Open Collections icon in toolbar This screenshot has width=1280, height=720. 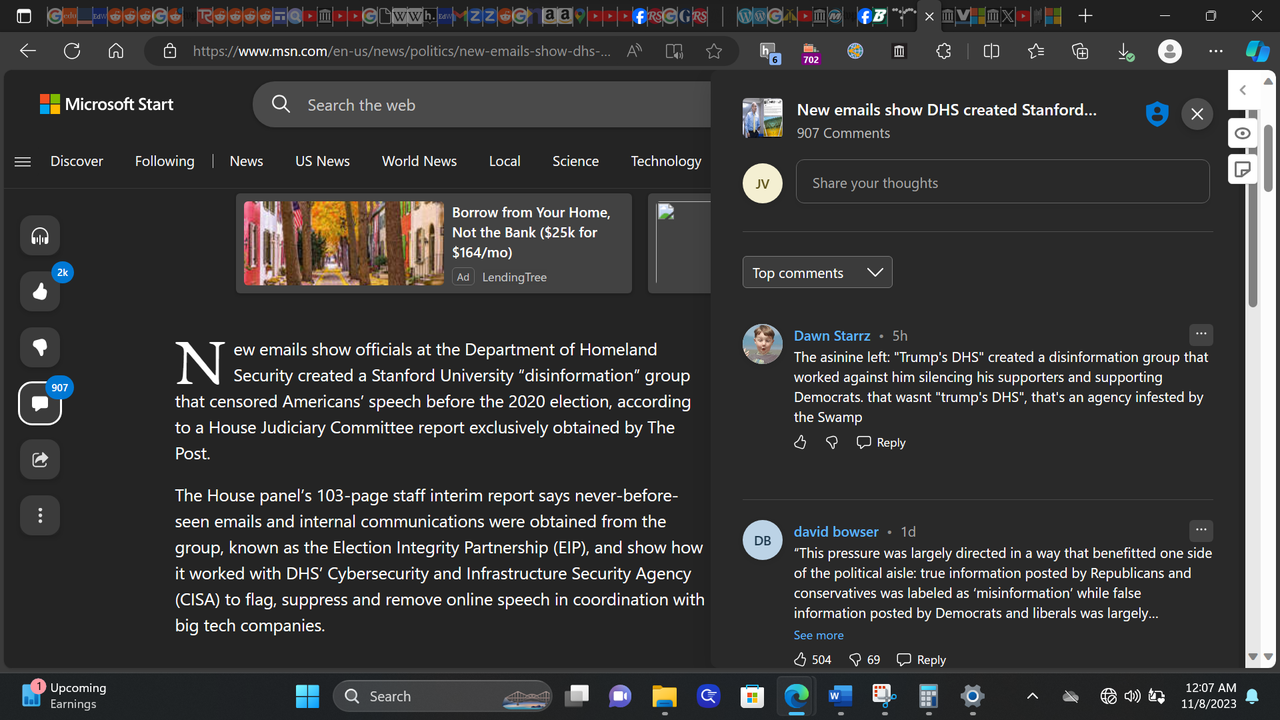pyautogui.click(x=1080, y=51)
